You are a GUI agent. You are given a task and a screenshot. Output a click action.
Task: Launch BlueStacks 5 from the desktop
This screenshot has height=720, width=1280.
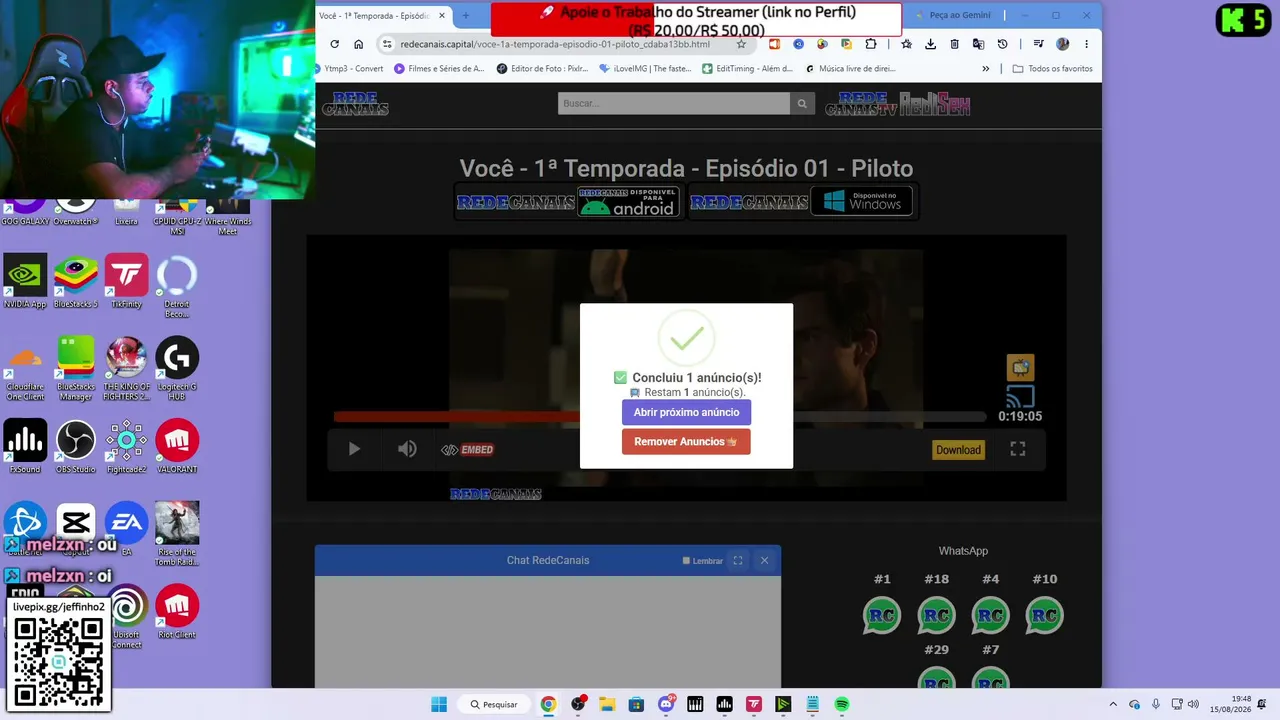point(76,281)
